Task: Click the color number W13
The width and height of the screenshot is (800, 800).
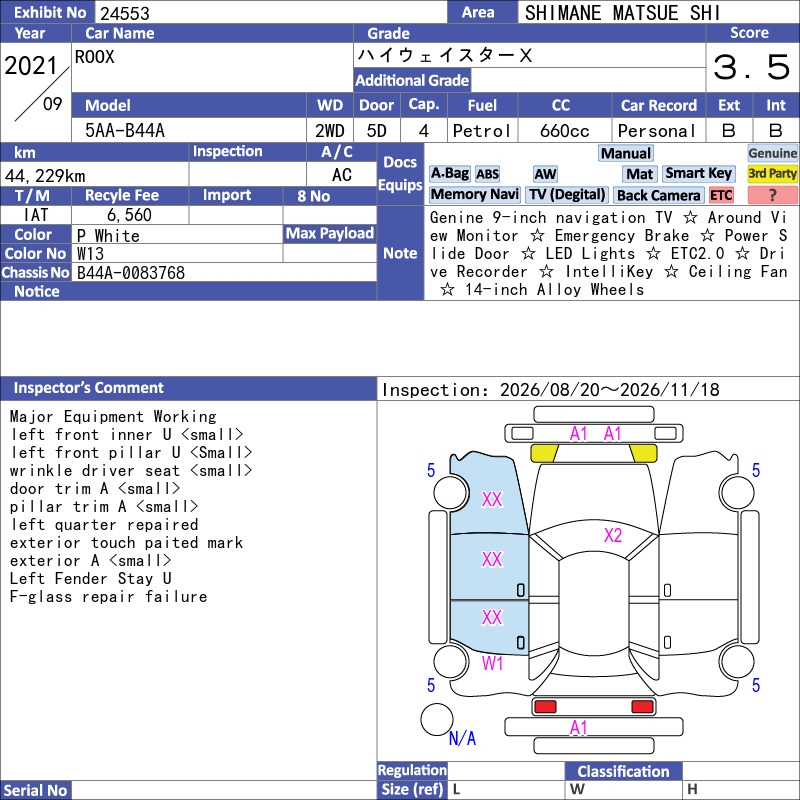Action: coord(90,254)
